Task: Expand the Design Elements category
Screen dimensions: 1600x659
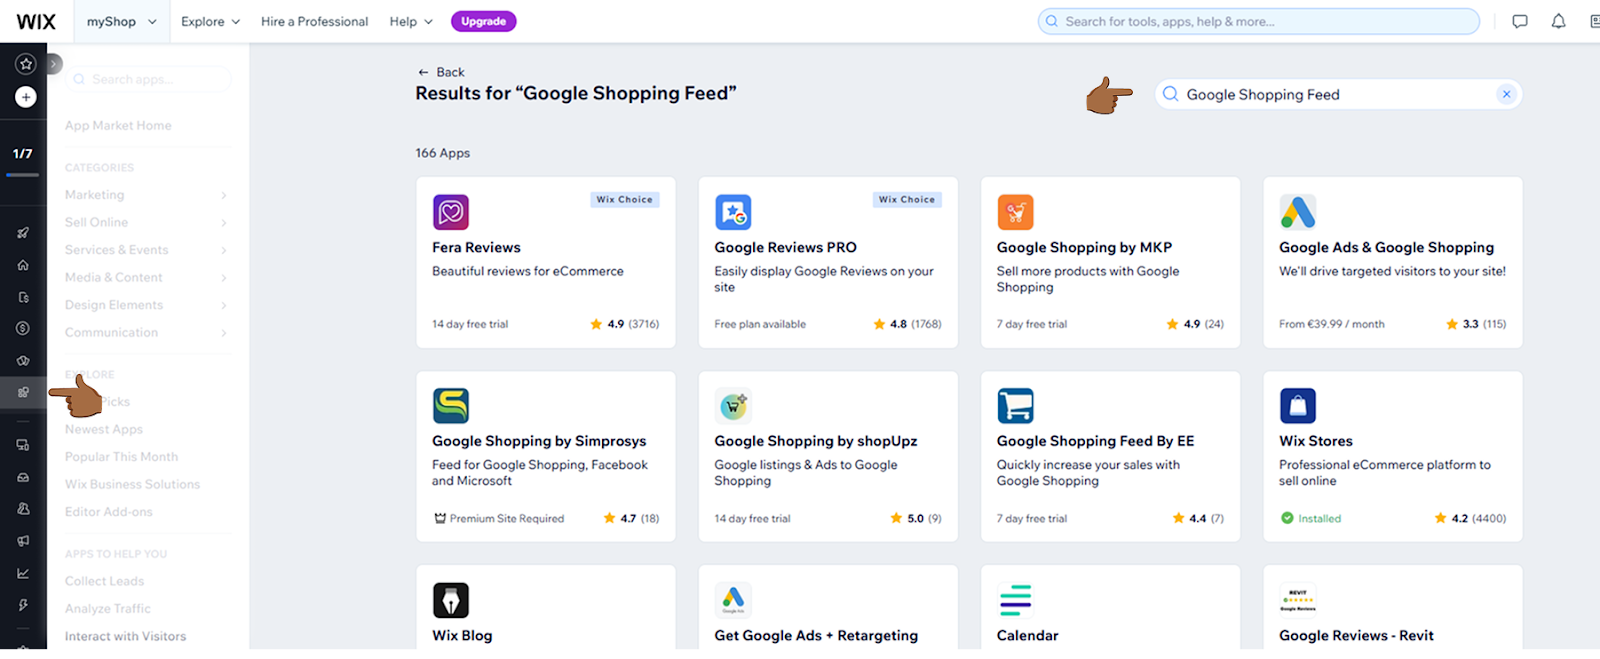Action: tap(147, 305)
